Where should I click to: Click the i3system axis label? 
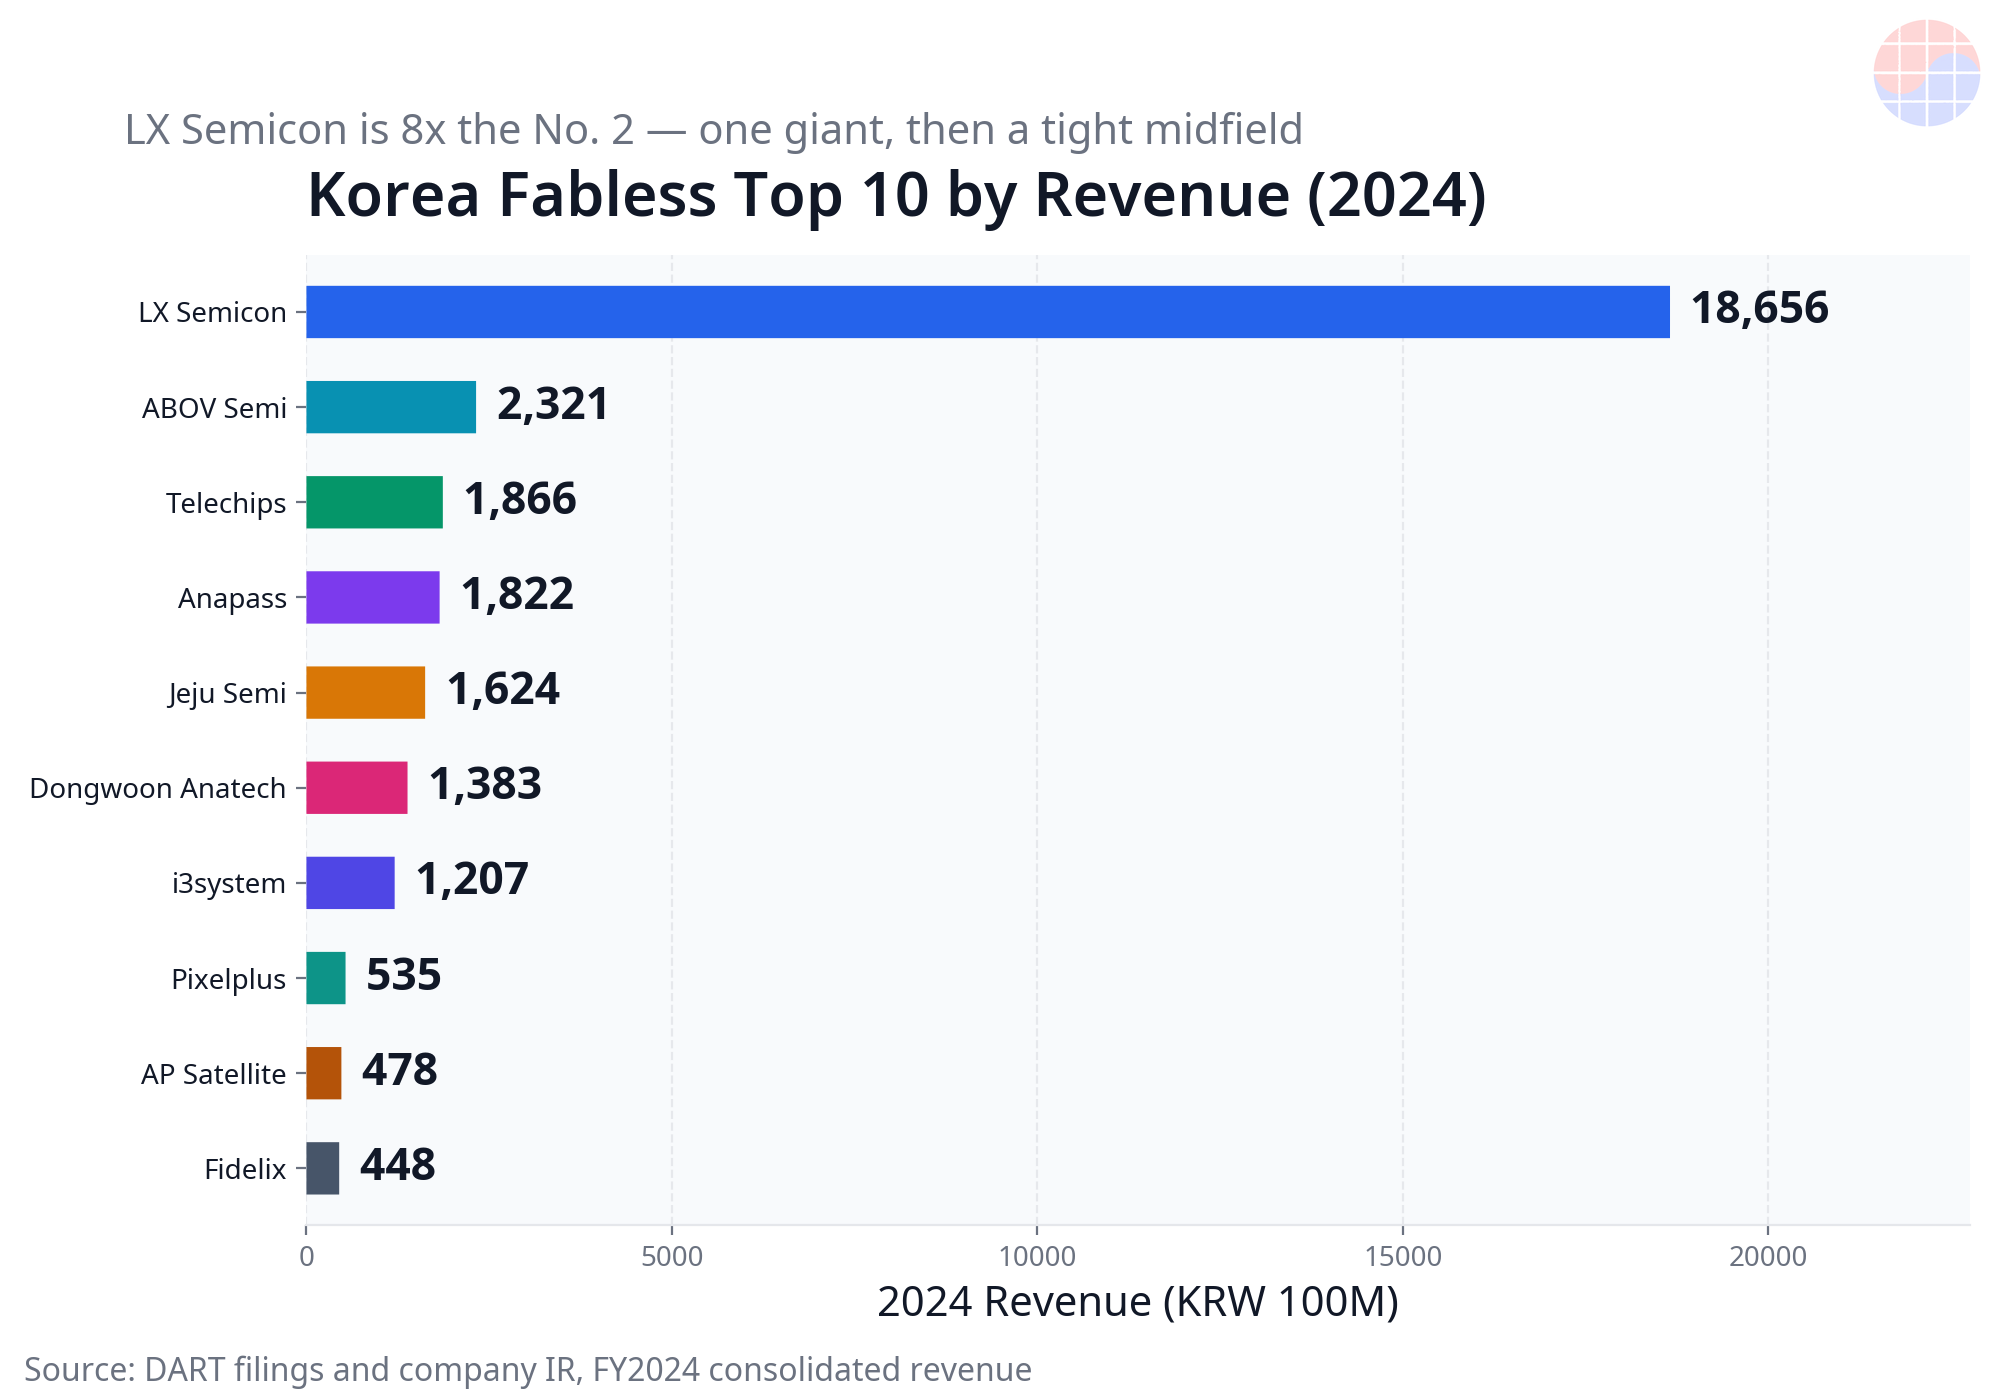tap(229, 883)
